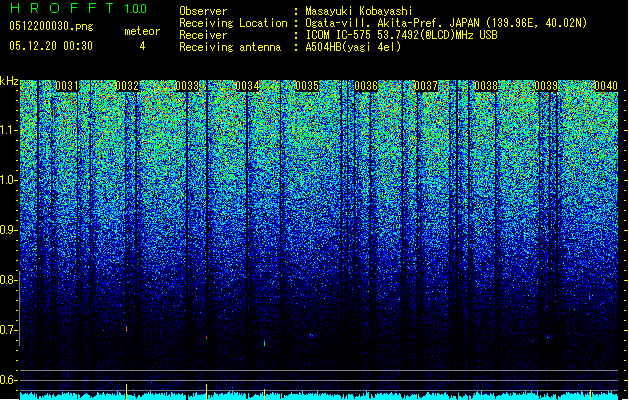Click the 'Observer' field label
Image resolution: width=629 pixels, height=400 pixels.
[x=203, y=11]
